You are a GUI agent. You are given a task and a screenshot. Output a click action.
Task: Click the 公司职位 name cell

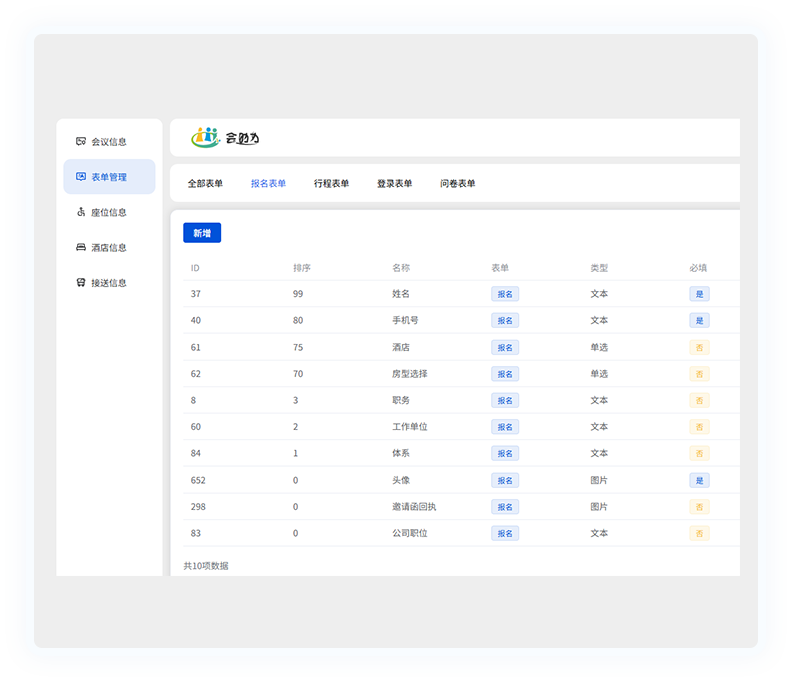tap(410, 533)
